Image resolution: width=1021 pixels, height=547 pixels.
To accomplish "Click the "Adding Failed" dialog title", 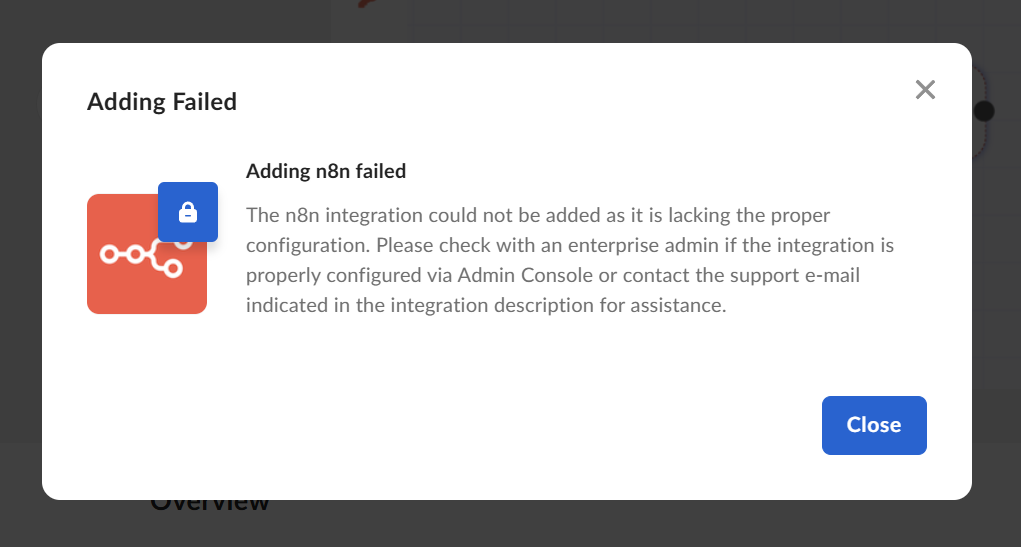I will pyautogui.click(x=162, y=101).
